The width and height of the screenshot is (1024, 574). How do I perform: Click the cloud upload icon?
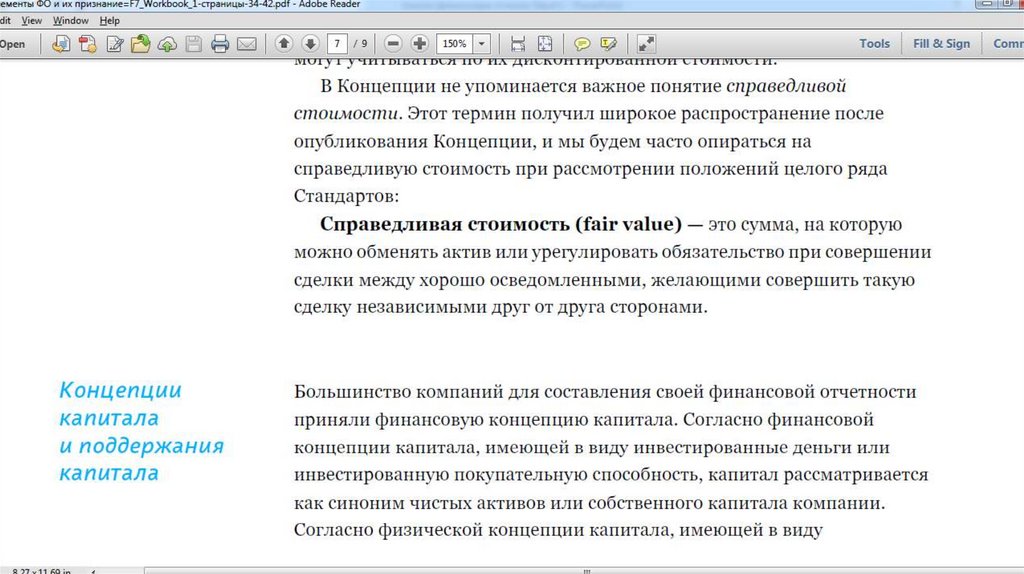167,44
